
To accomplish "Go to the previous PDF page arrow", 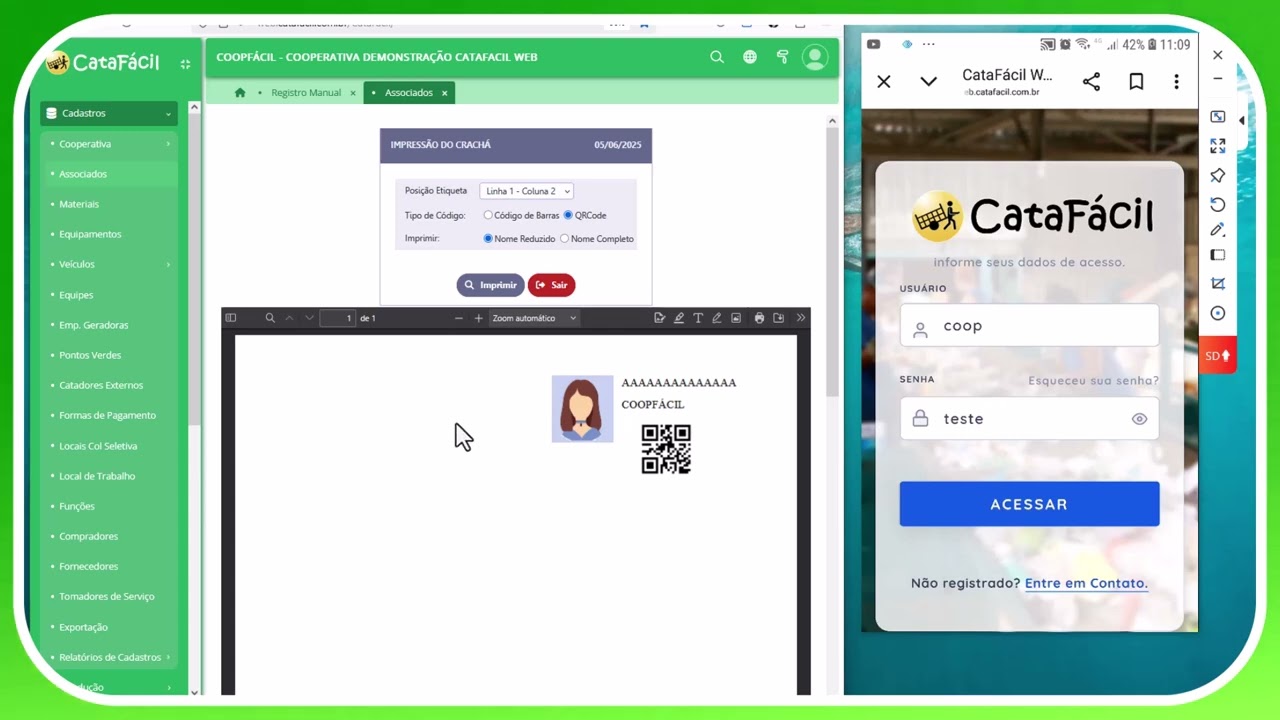I will pyautogui.click(x=289, y=318).
